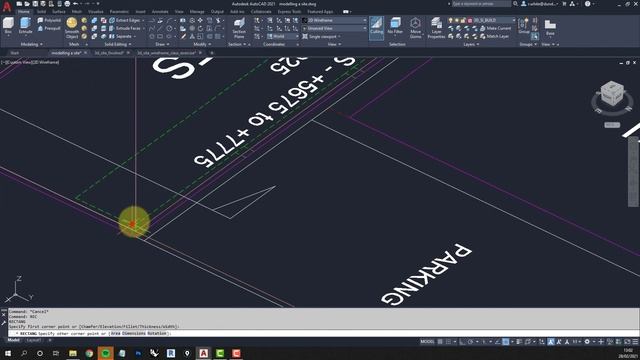The width and height of the screenshot is (640, 360).
Task: Toggle MODEL space button in status bar
Action: [427, 342]
